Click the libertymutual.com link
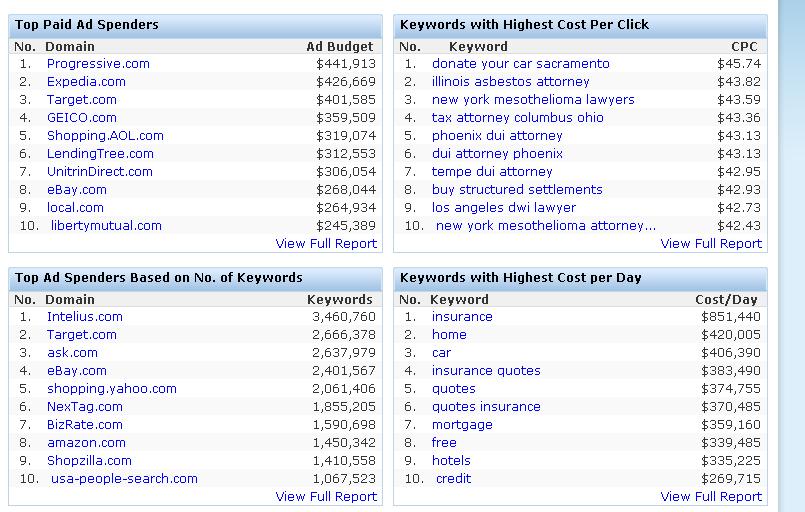The height and width of the screenshot is (512, 805). tap(106, 225)
